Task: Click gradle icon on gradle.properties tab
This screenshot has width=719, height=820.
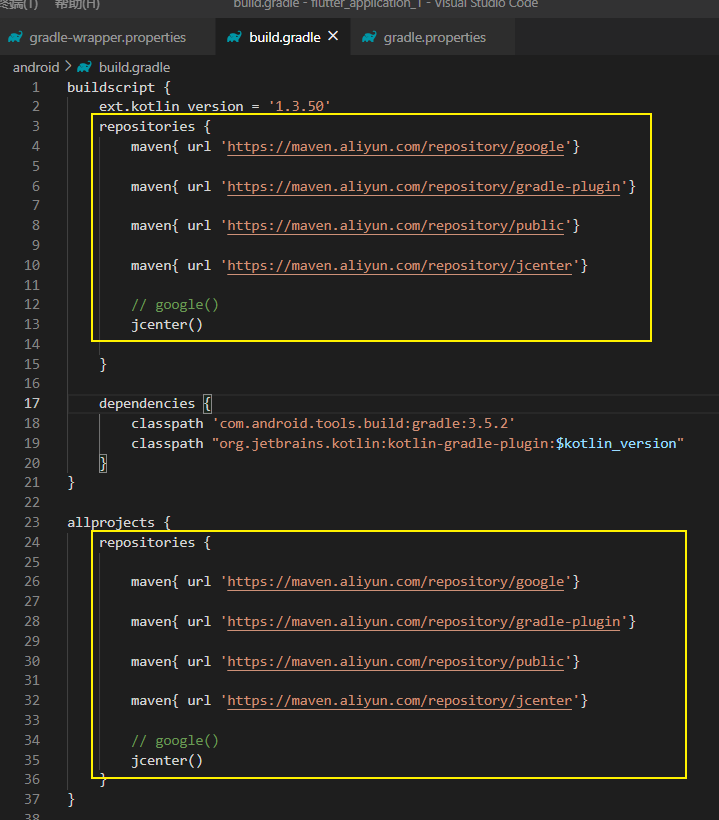Action: (x=369, y=37)
